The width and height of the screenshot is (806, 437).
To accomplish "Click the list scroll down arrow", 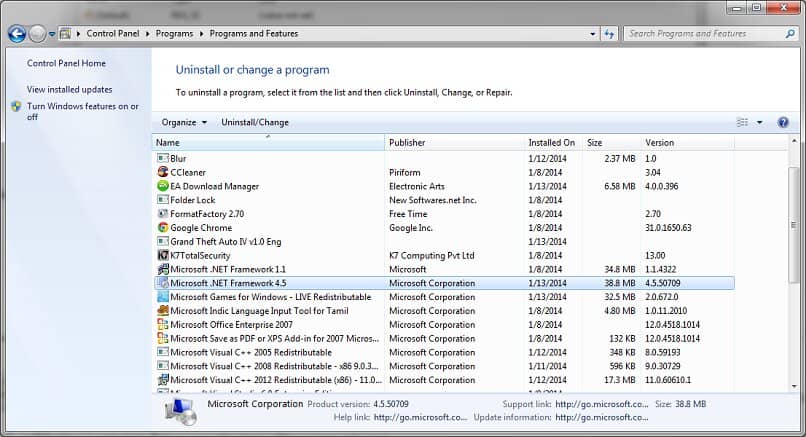I will [794, 386].
